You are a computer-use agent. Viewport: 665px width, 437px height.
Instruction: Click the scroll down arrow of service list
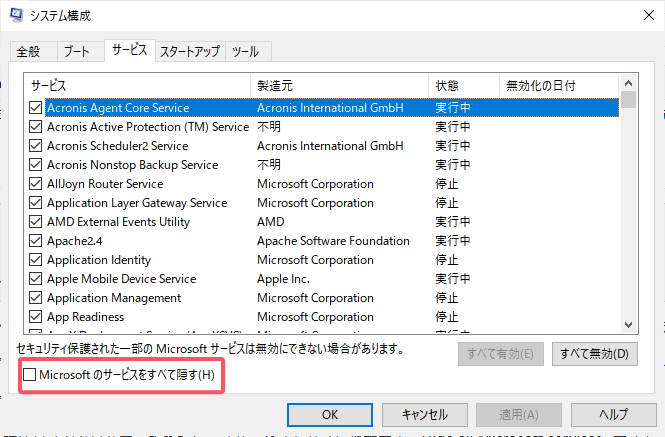[629, 324]
